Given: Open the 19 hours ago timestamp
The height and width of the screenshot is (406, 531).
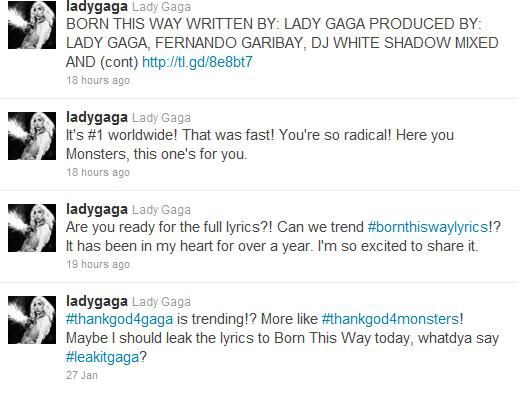Looking at the screenshot, I should click(x=98, y=264).
